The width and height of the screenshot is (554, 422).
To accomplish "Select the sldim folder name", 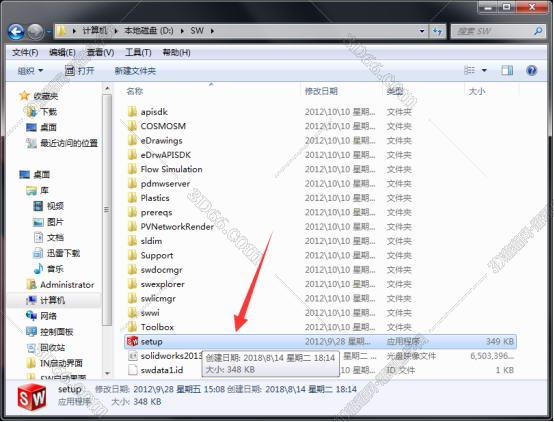I will coord(151,241).
